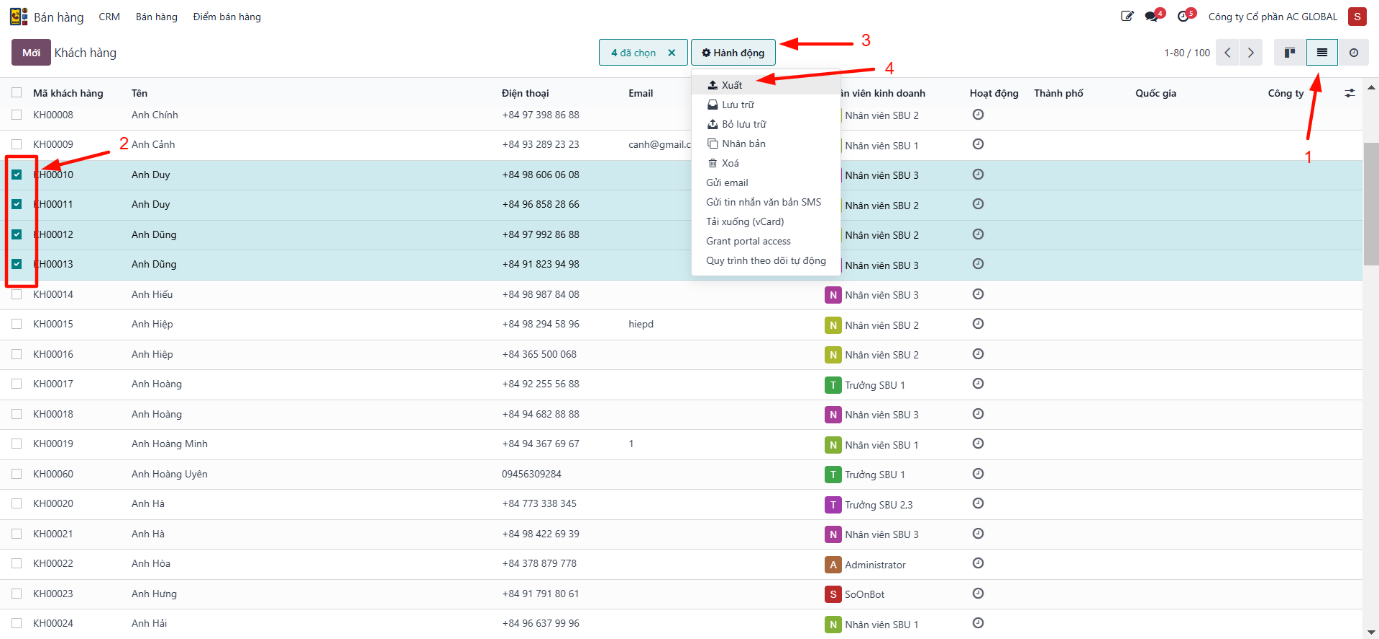This screenshot has height=639, width=1379.
Task: Open the Điểm bán hàng top menu
Action: (x=227, y=17)
